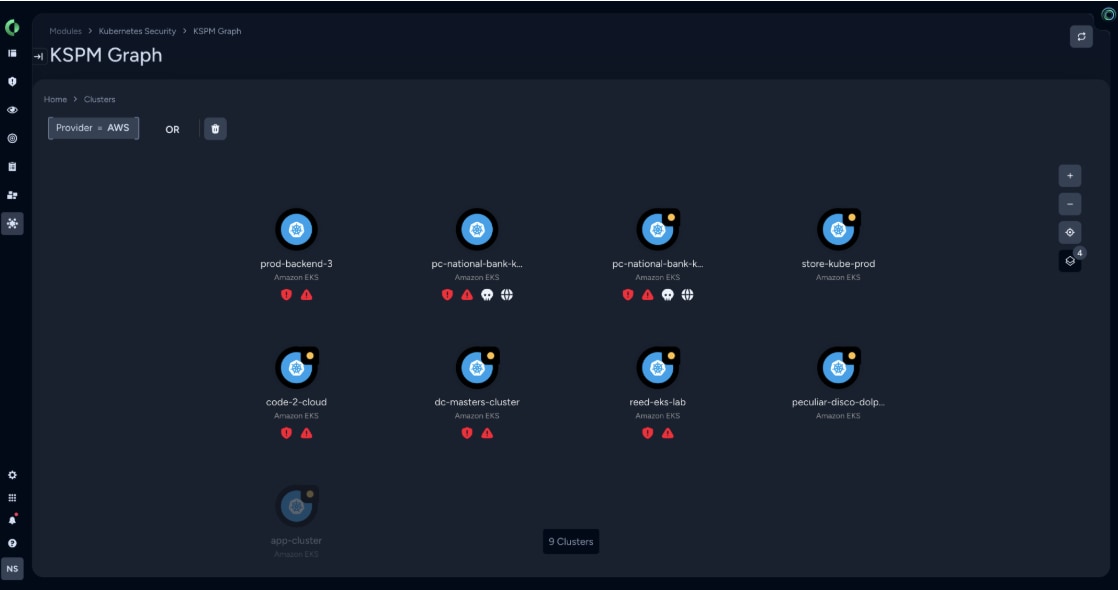Open the eye visibility module in the sidebar

[12, 110]
